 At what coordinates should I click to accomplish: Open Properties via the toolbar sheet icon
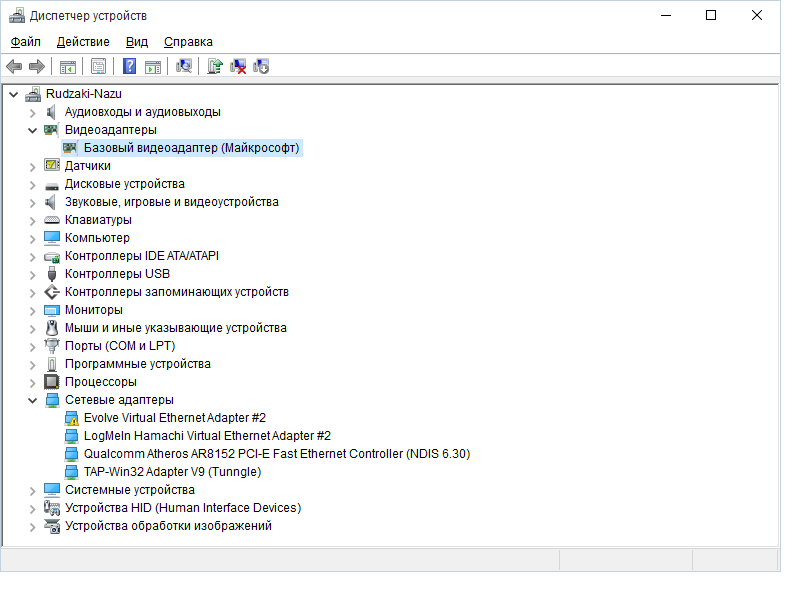(x=98, y=66)
